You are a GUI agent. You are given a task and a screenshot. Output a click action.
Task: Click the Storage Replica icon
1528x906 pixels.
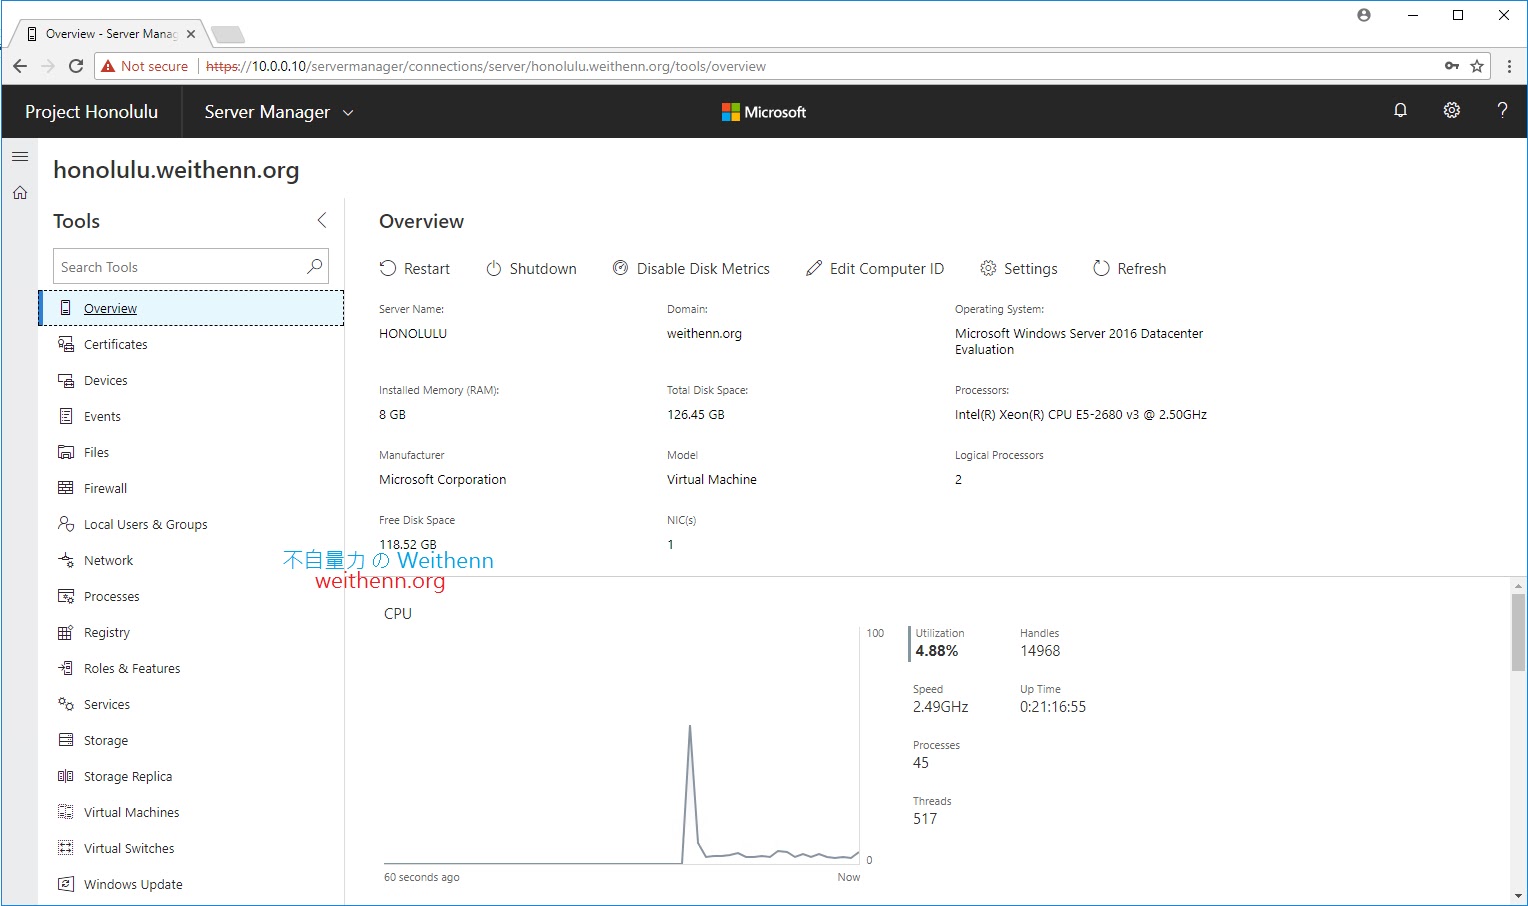[66, 776]
